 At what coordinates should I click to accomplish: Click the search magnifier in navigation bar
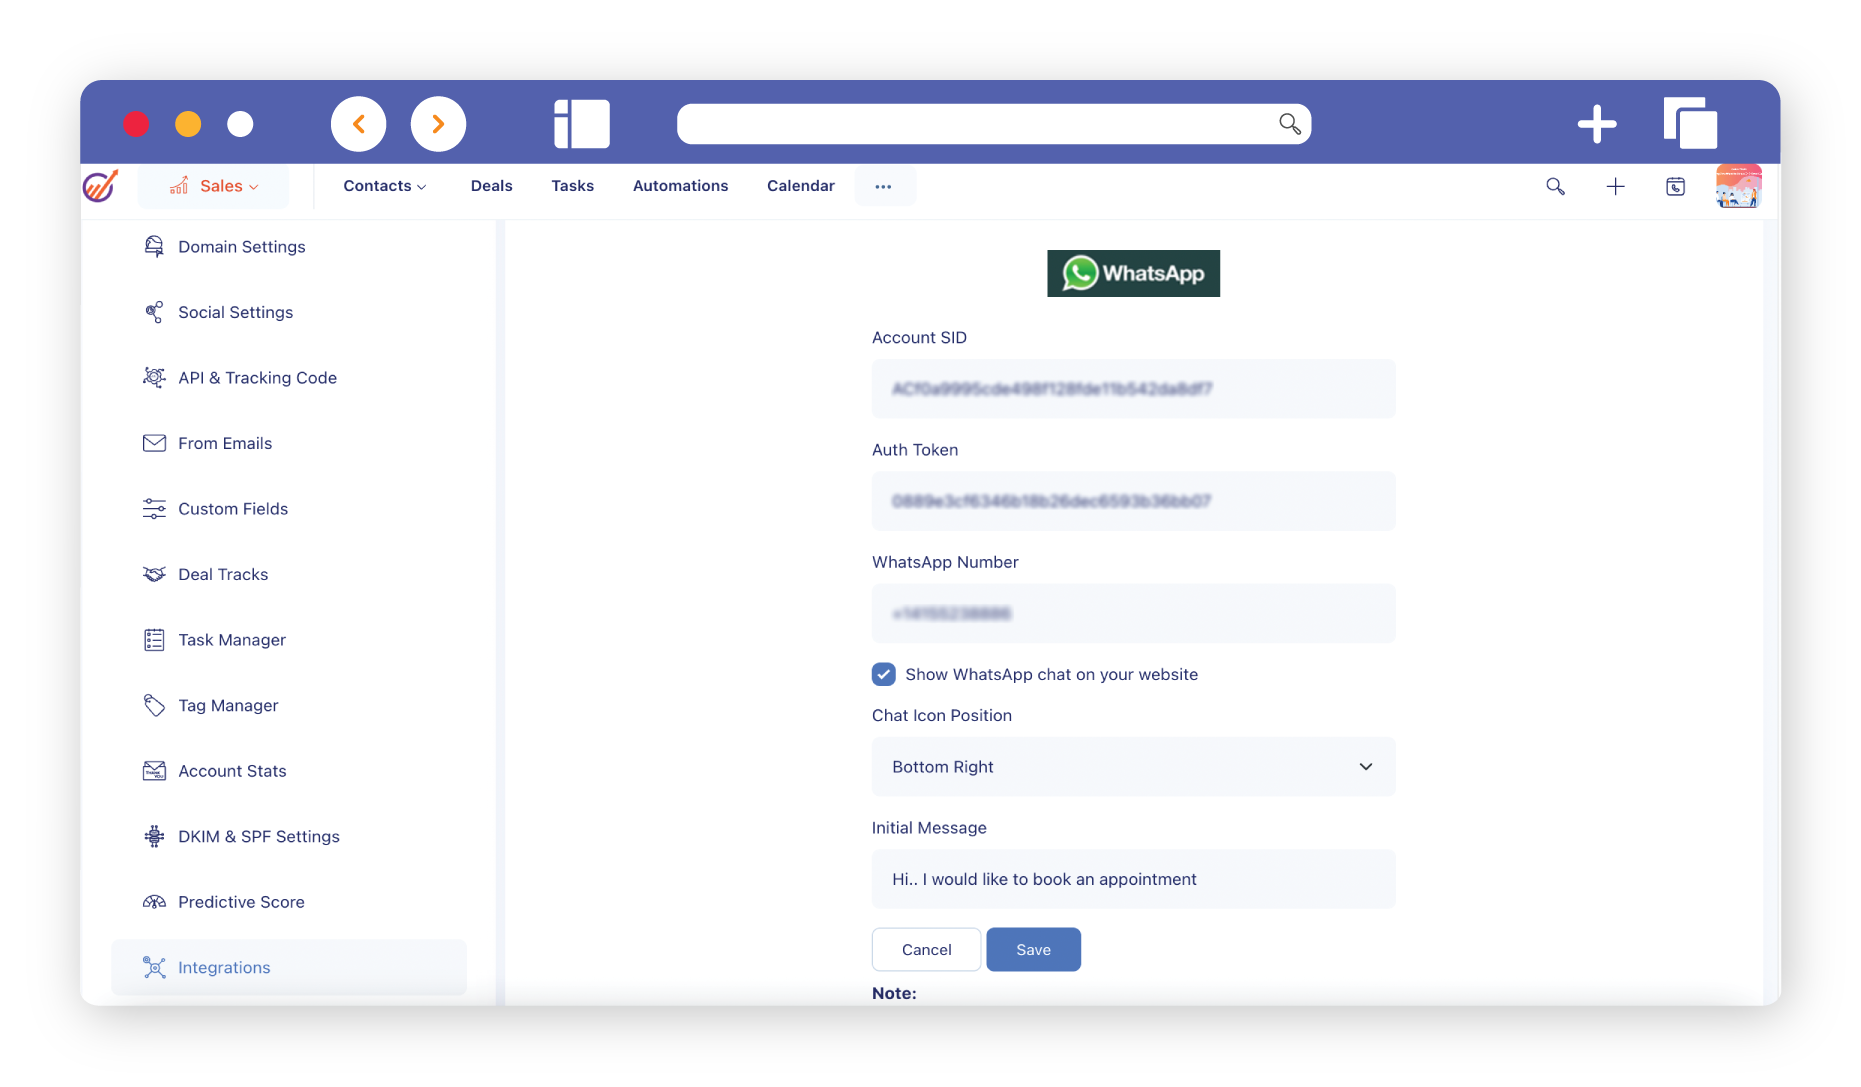1555,187
